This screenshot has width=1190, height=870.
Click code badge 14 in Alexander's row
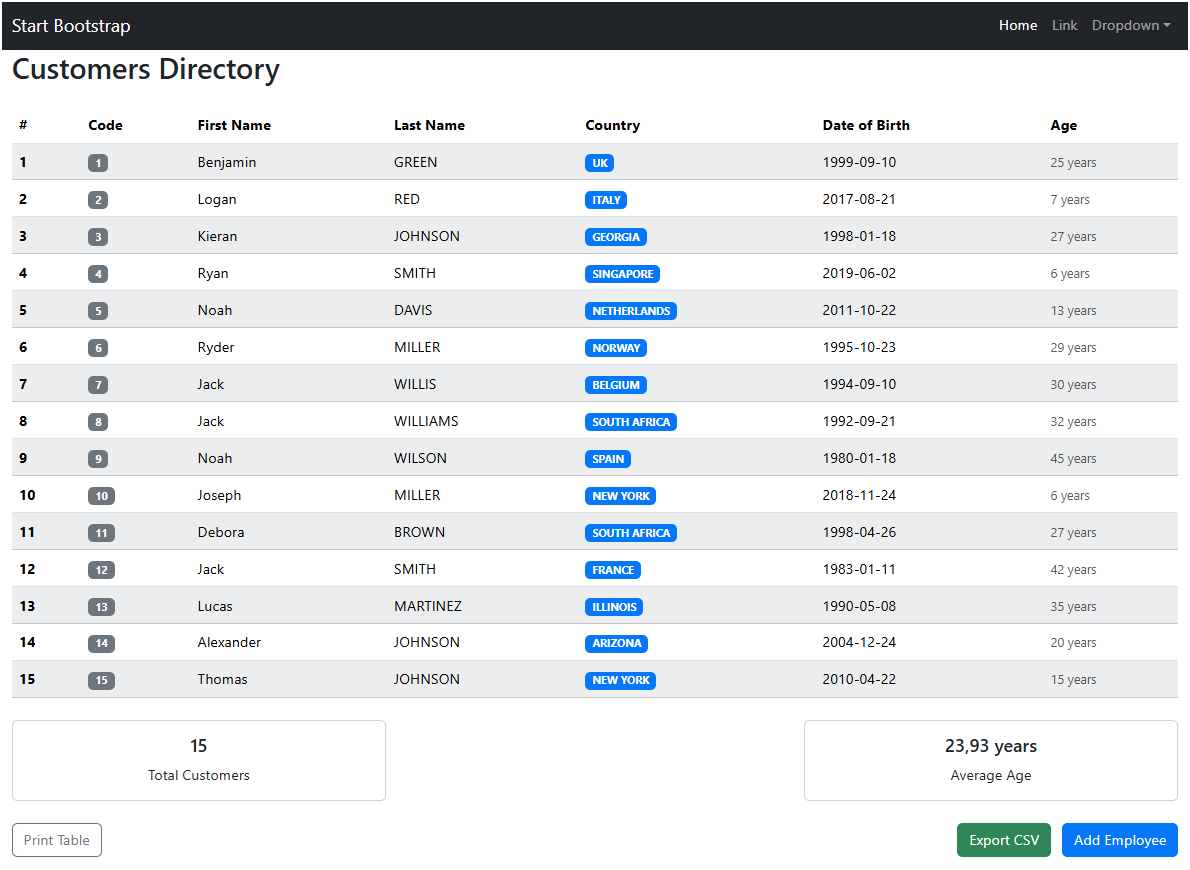coord(102,644)
